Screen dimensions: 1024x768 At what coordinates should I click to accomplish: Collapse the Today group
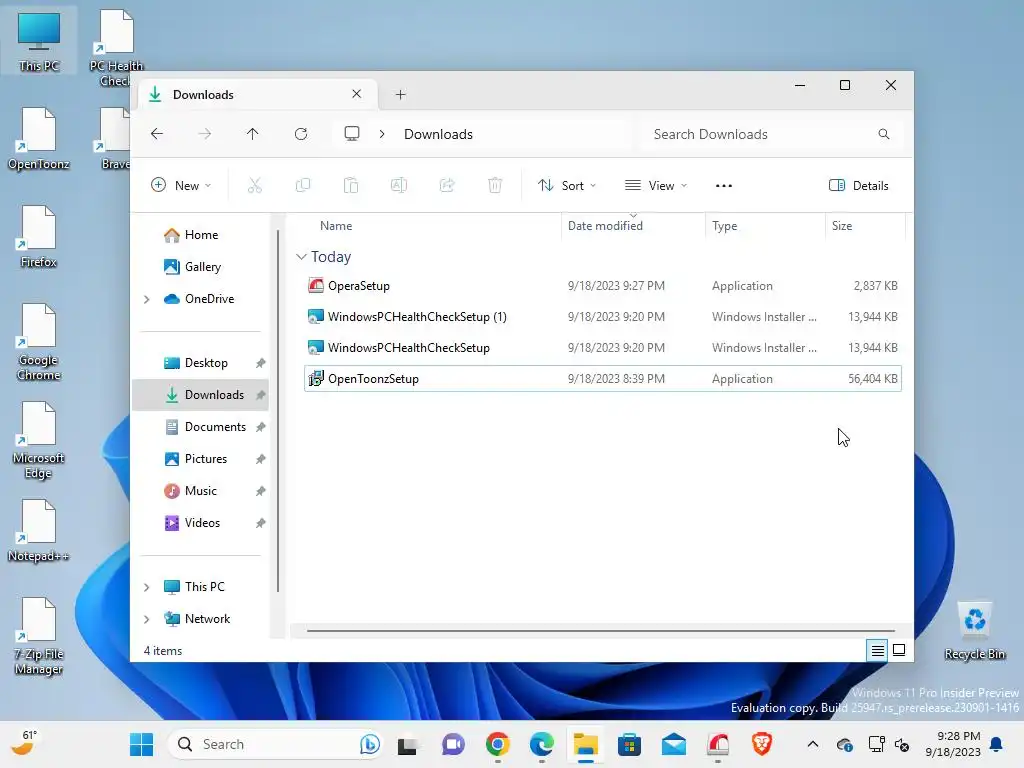click(x=301, y=257)
